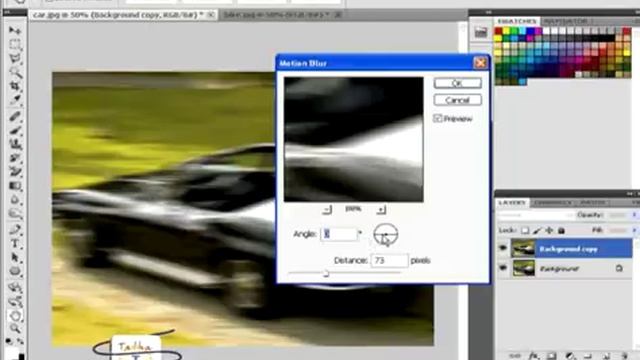Image resolution: width=640 pixels, height=360 pixels.
Task: Select the Horizontal Type tool
Action: (15, 244)
